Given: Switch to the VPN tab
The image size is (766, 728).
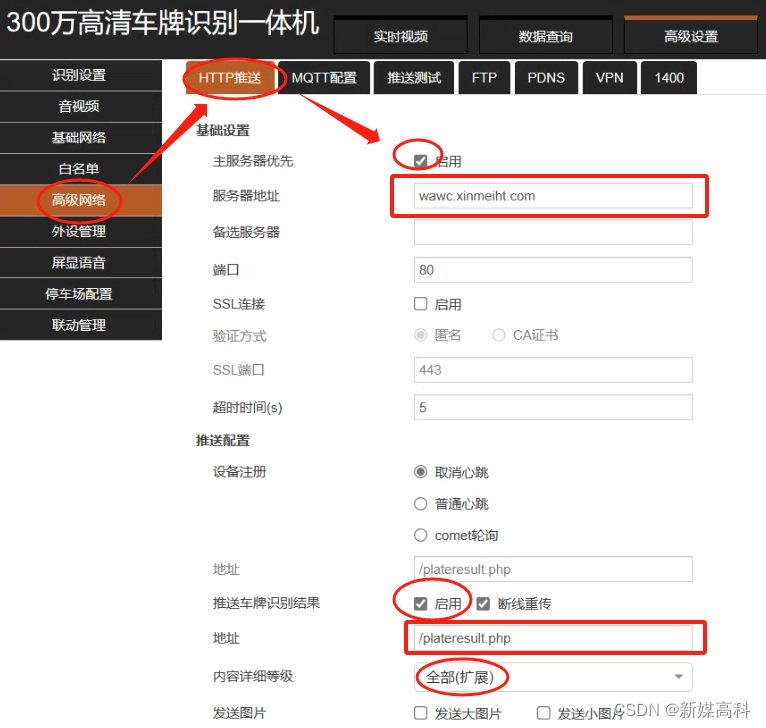Looking at the screenshot, I should point(610,78).
